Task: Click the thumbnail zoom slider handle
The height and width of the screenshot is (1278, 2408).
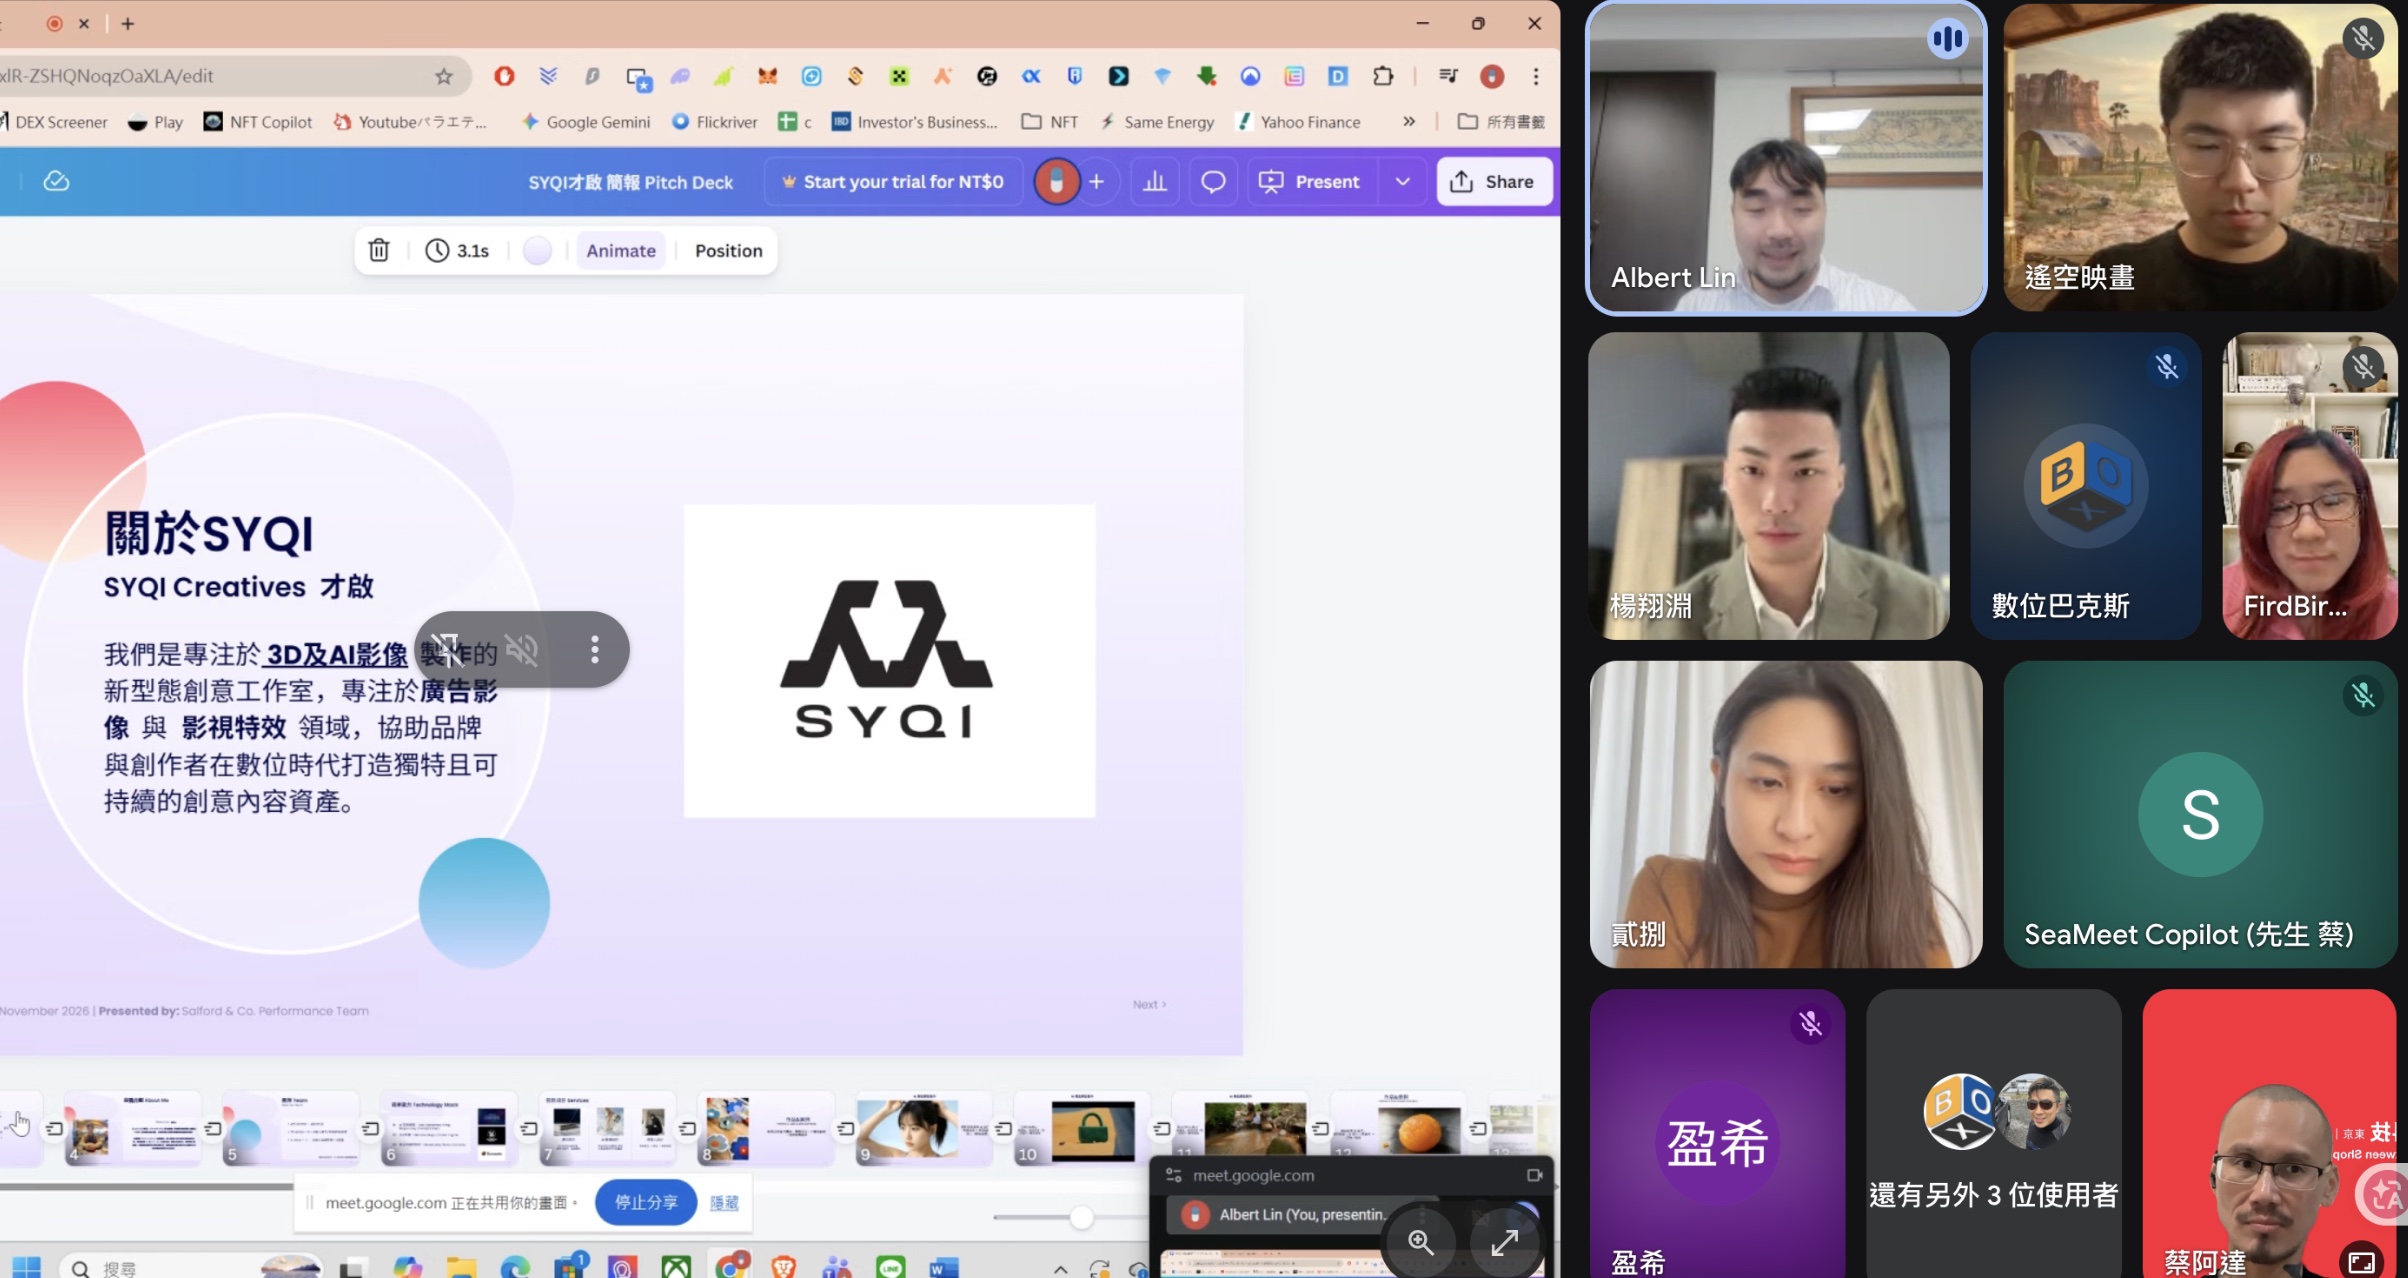Action: (1081, 1217)
